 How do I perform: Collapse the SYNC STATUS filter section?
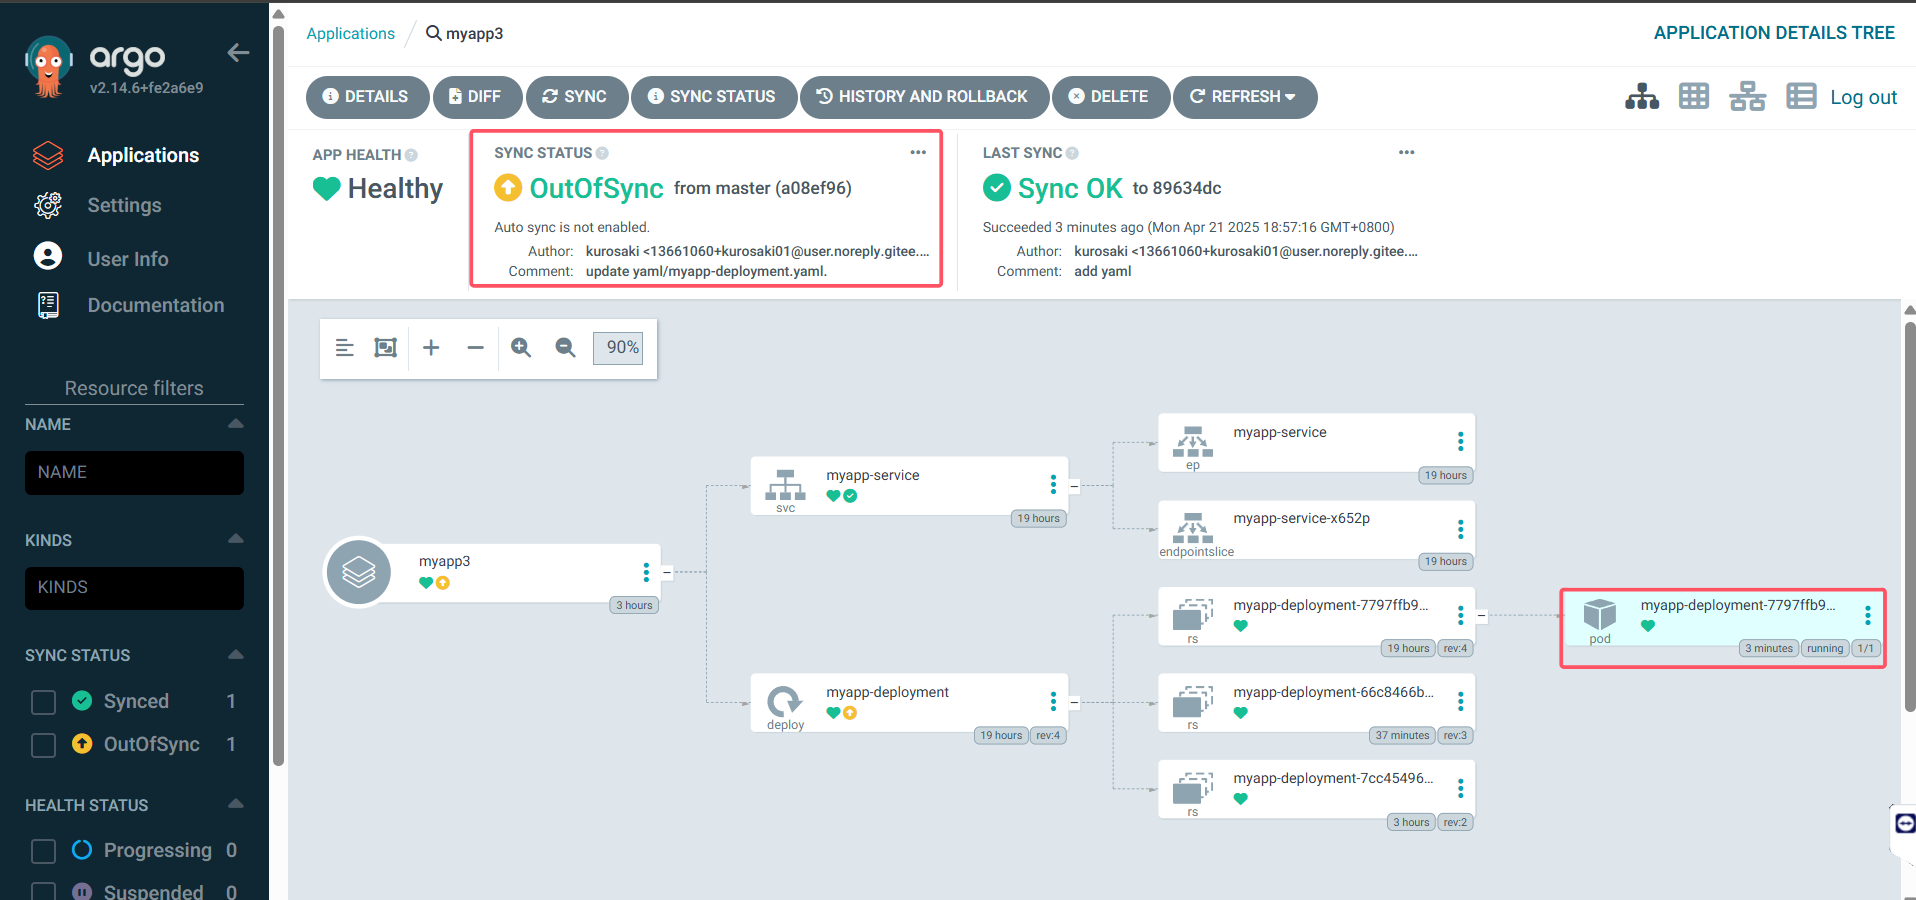tap(236, 655)
